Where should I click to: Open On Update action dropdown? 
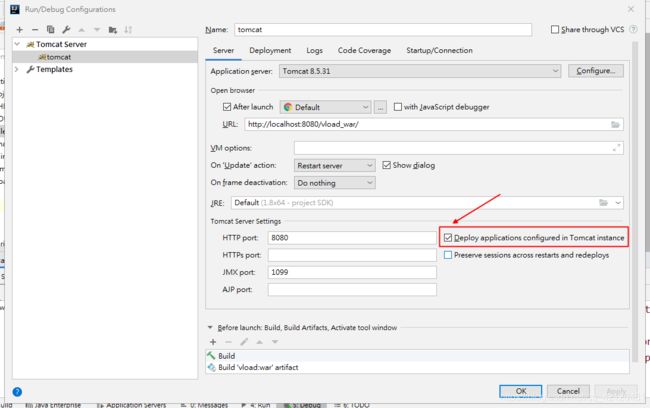click(335, 165)
